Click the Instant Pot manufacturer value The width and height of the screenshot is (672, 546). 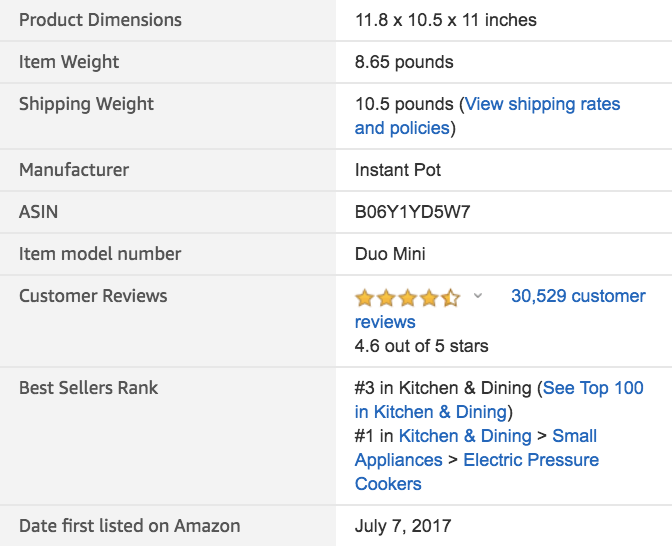tap(398, 170)
